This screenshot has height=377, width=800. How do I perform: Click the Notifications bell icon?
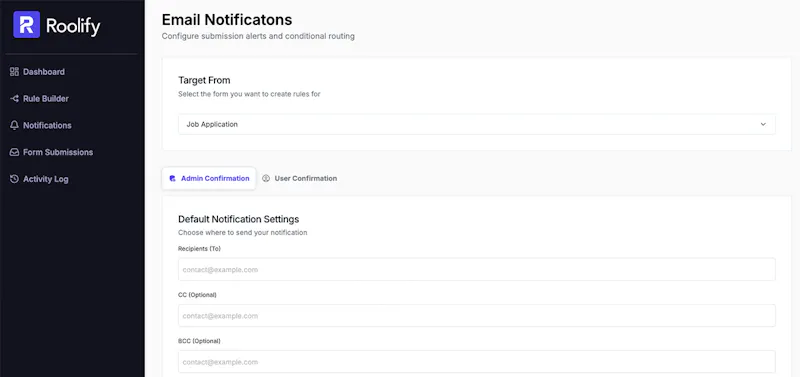(x=14, y=125)
